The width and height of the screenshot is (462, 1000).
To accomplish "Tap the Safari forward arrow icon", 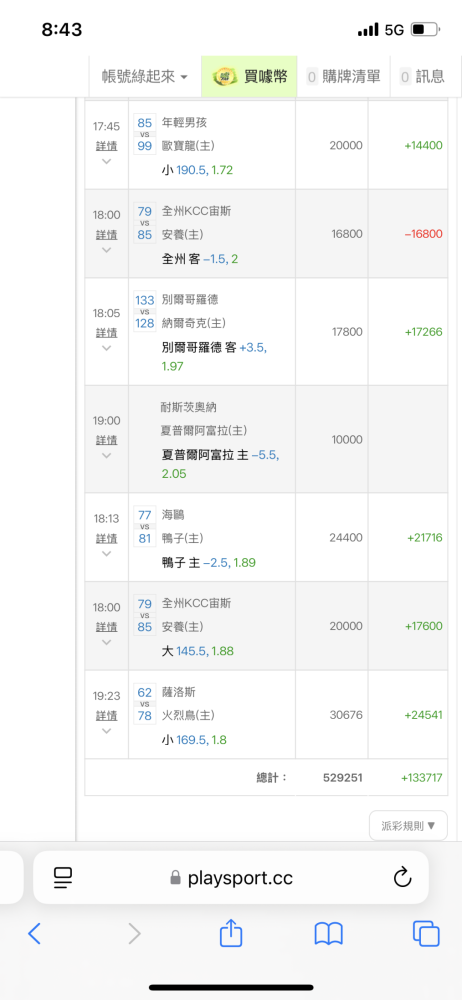I will tap(134, 934).
